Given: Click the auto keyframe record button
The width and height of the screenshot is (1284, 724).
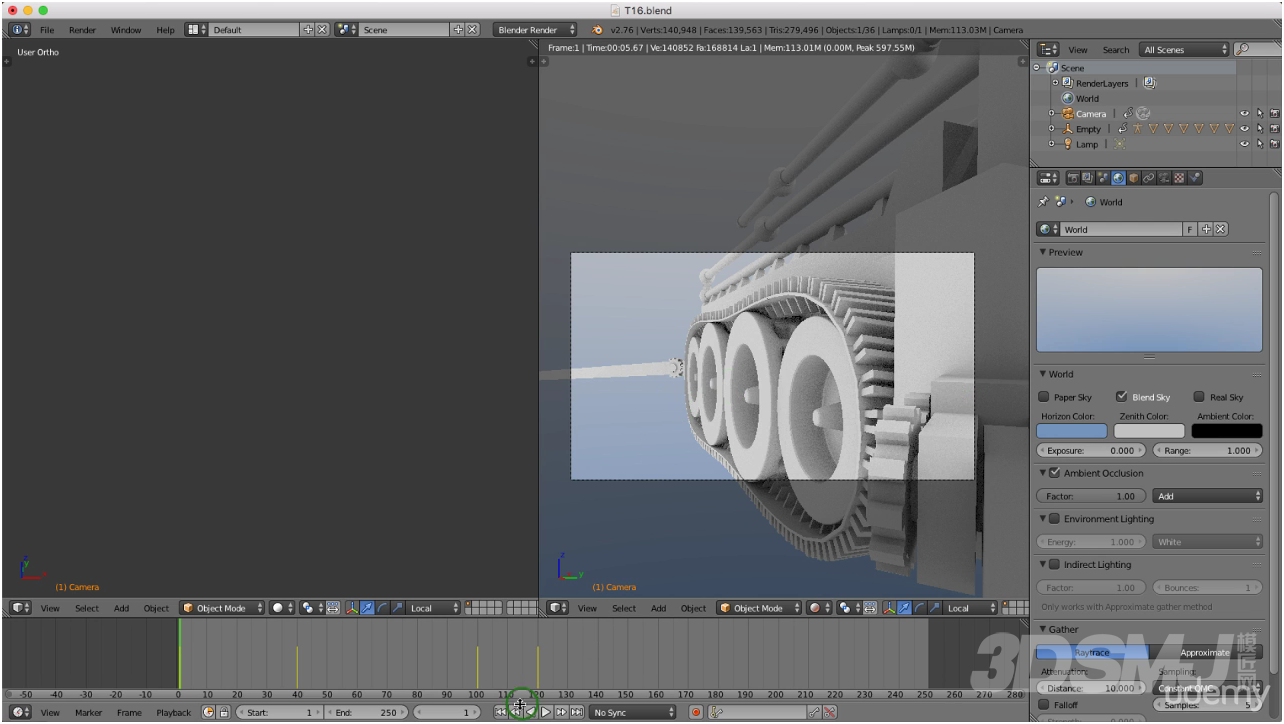Looking at the screenshot, I should click(x=696, y=712).
